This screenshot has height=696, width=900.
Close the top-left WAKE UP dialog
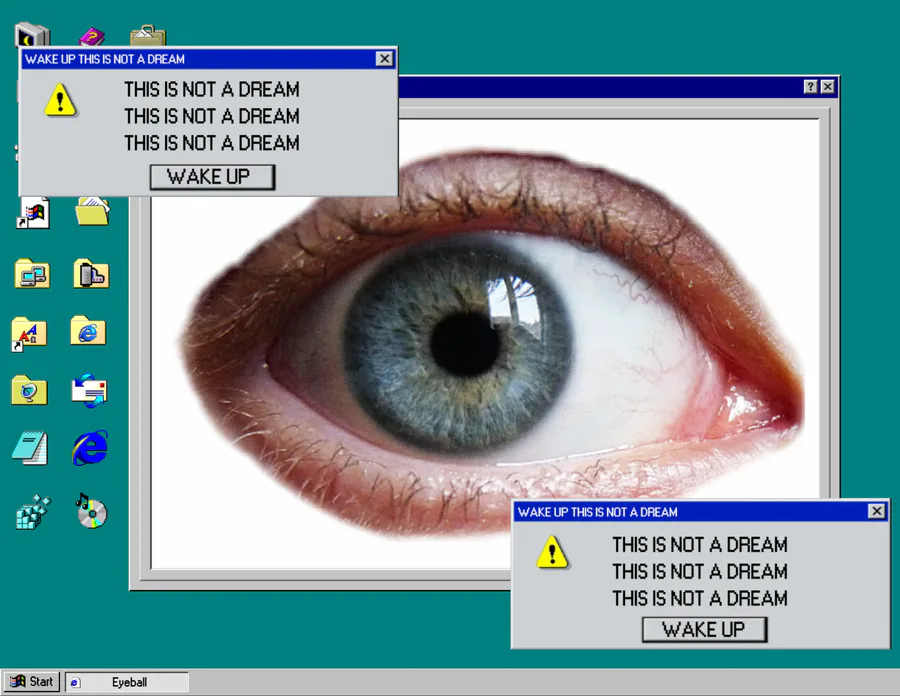(x=385, y=59)
